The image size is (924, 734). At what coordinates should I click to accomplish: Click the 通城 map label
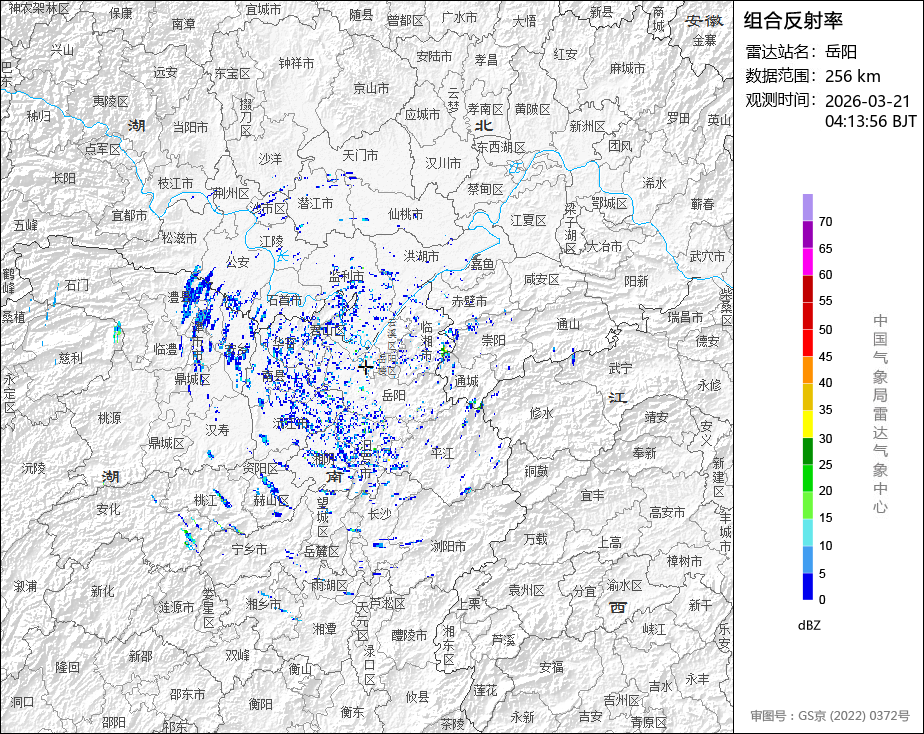[466, 381]
